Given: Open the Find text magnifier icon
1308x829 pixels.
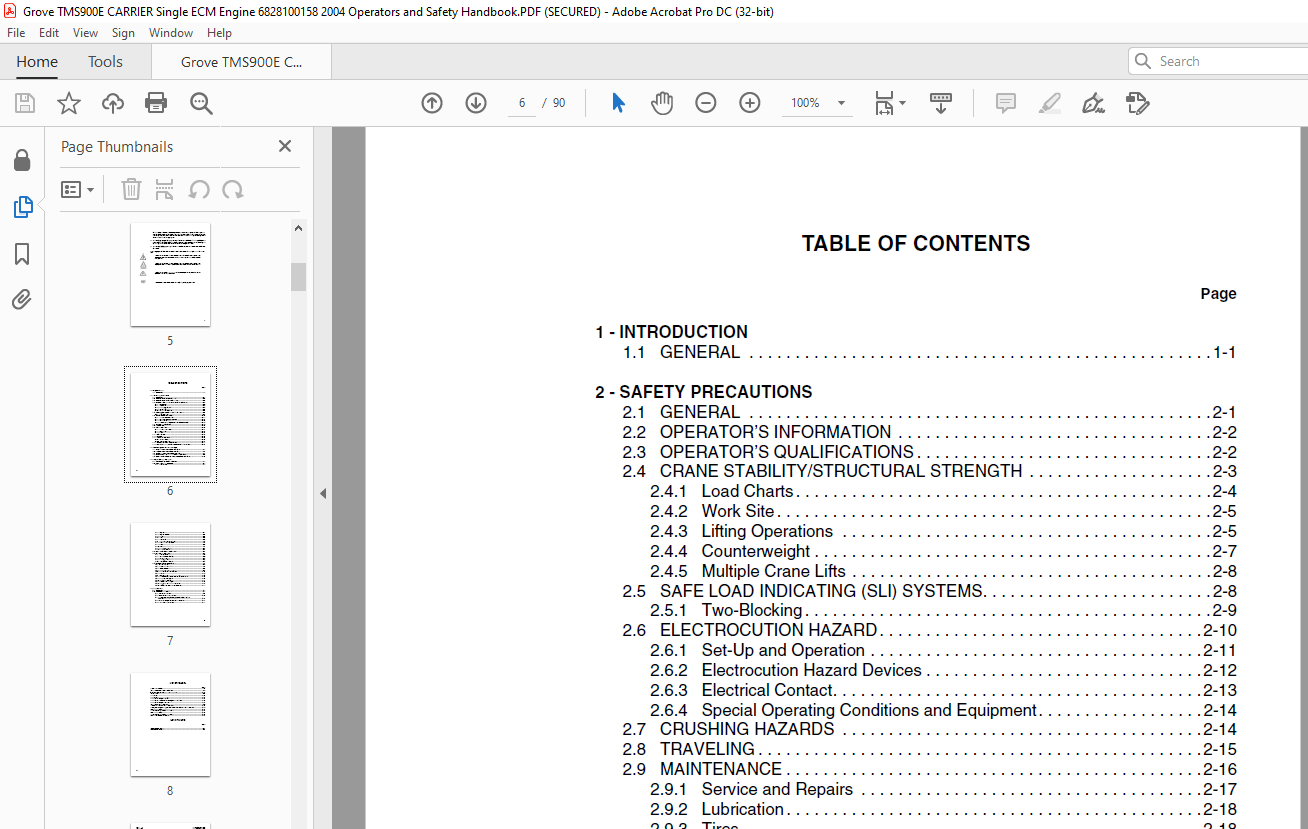Looking at the screenshot, I should [202, 103].
